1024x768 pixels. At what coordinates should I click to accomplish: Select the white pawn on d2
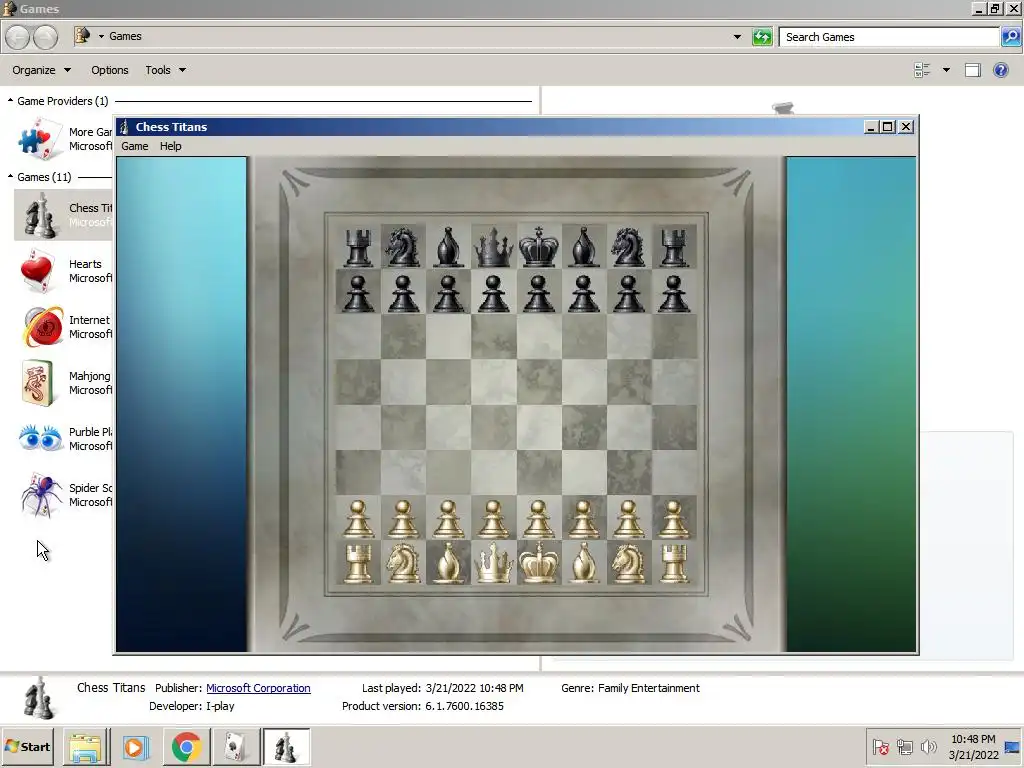click(x=493, y=519)
